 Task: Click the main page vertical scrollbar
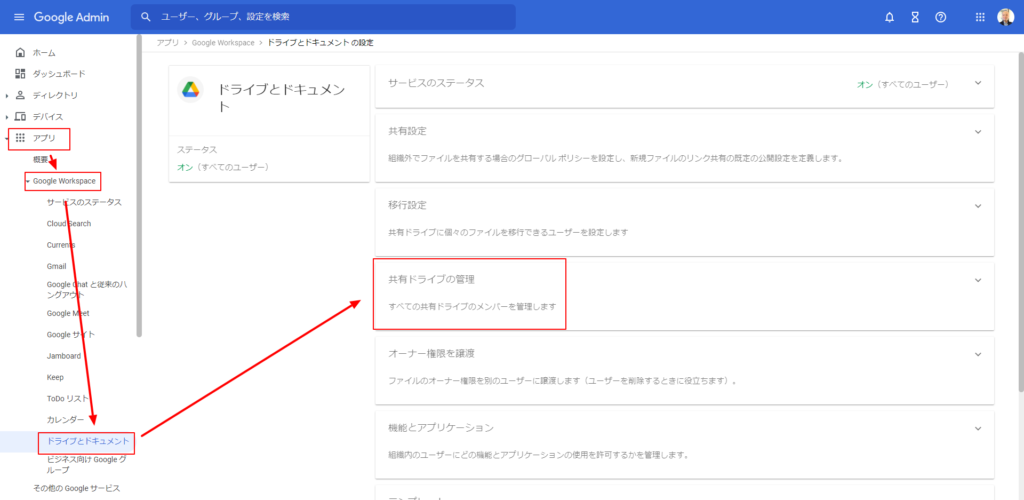[x=1021, y=222]
